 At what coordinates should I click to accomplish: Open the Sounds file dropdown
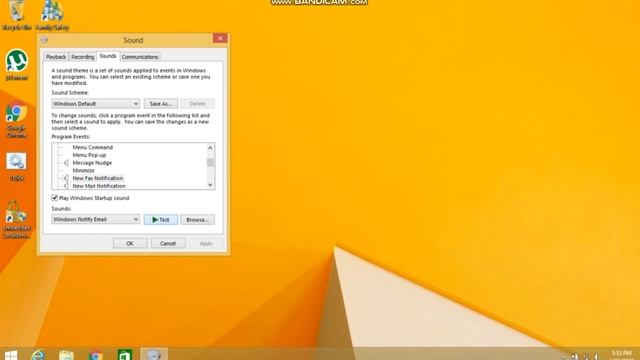pyautogui.click(x=96, y=219)
